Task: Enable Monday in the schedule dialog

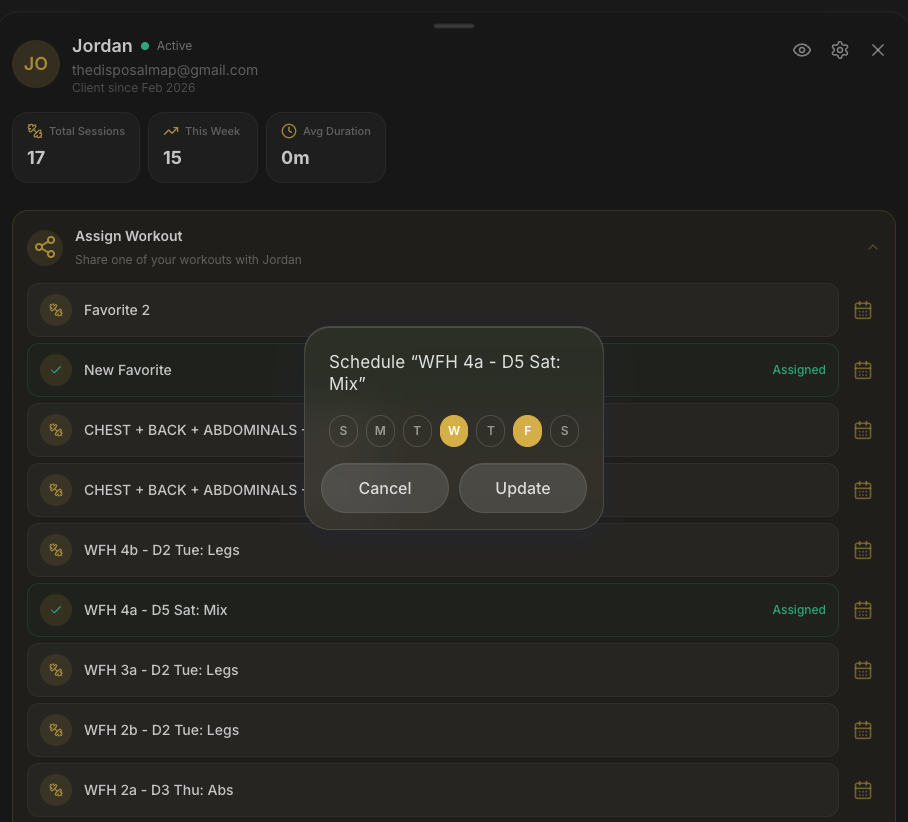Action: coord(380,431)
